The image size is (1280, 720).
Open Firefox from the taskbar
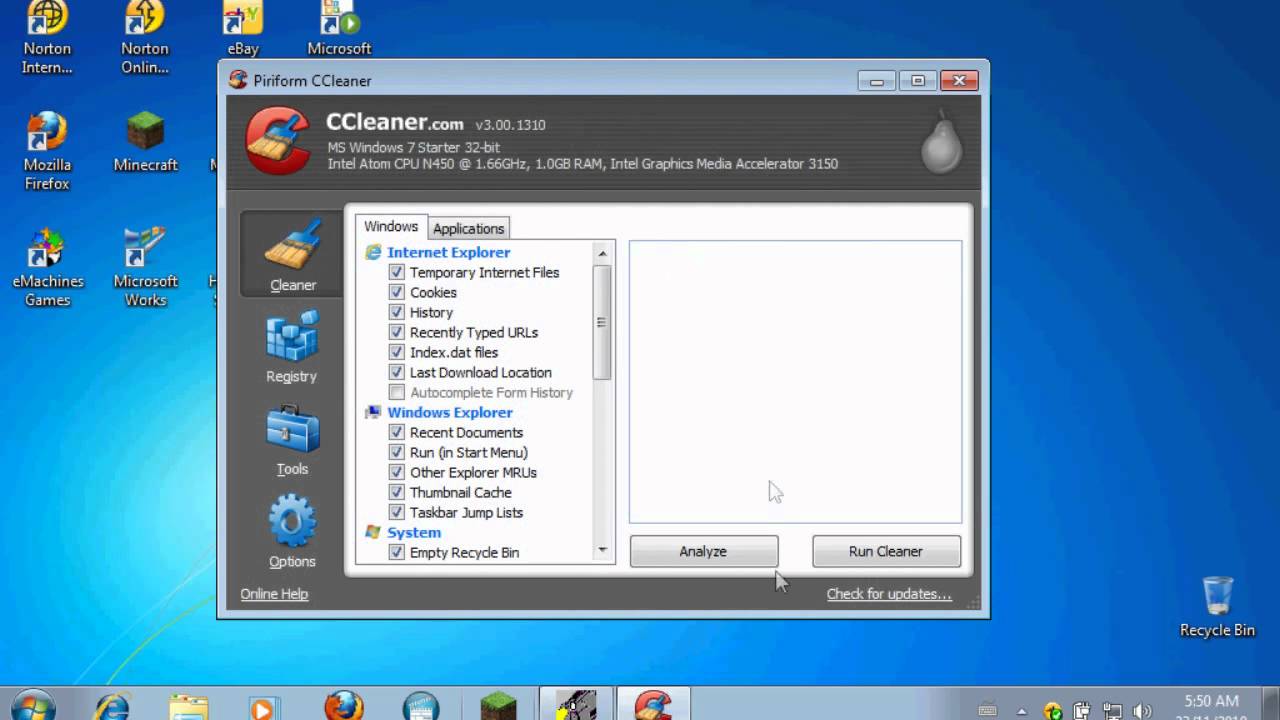344,706
